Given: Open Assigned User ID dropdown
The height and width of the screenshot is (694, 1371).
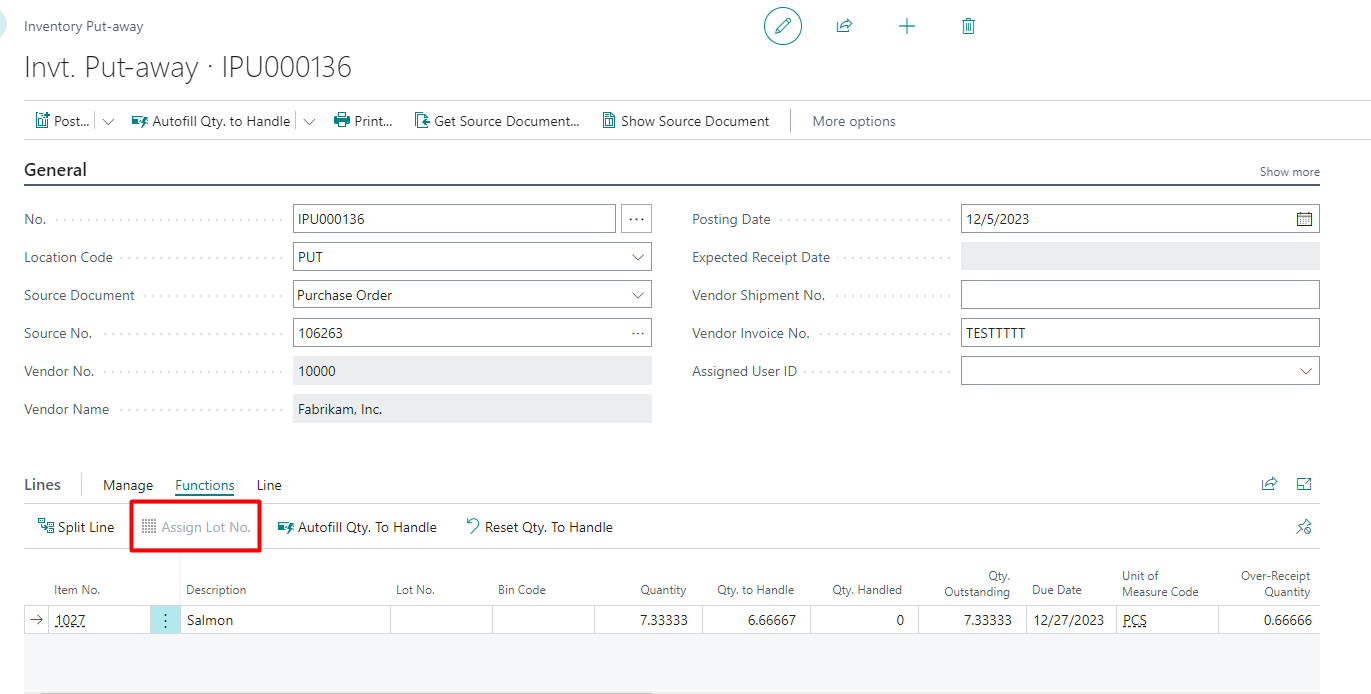Looking at the screenshot, I should (1305, 371).
